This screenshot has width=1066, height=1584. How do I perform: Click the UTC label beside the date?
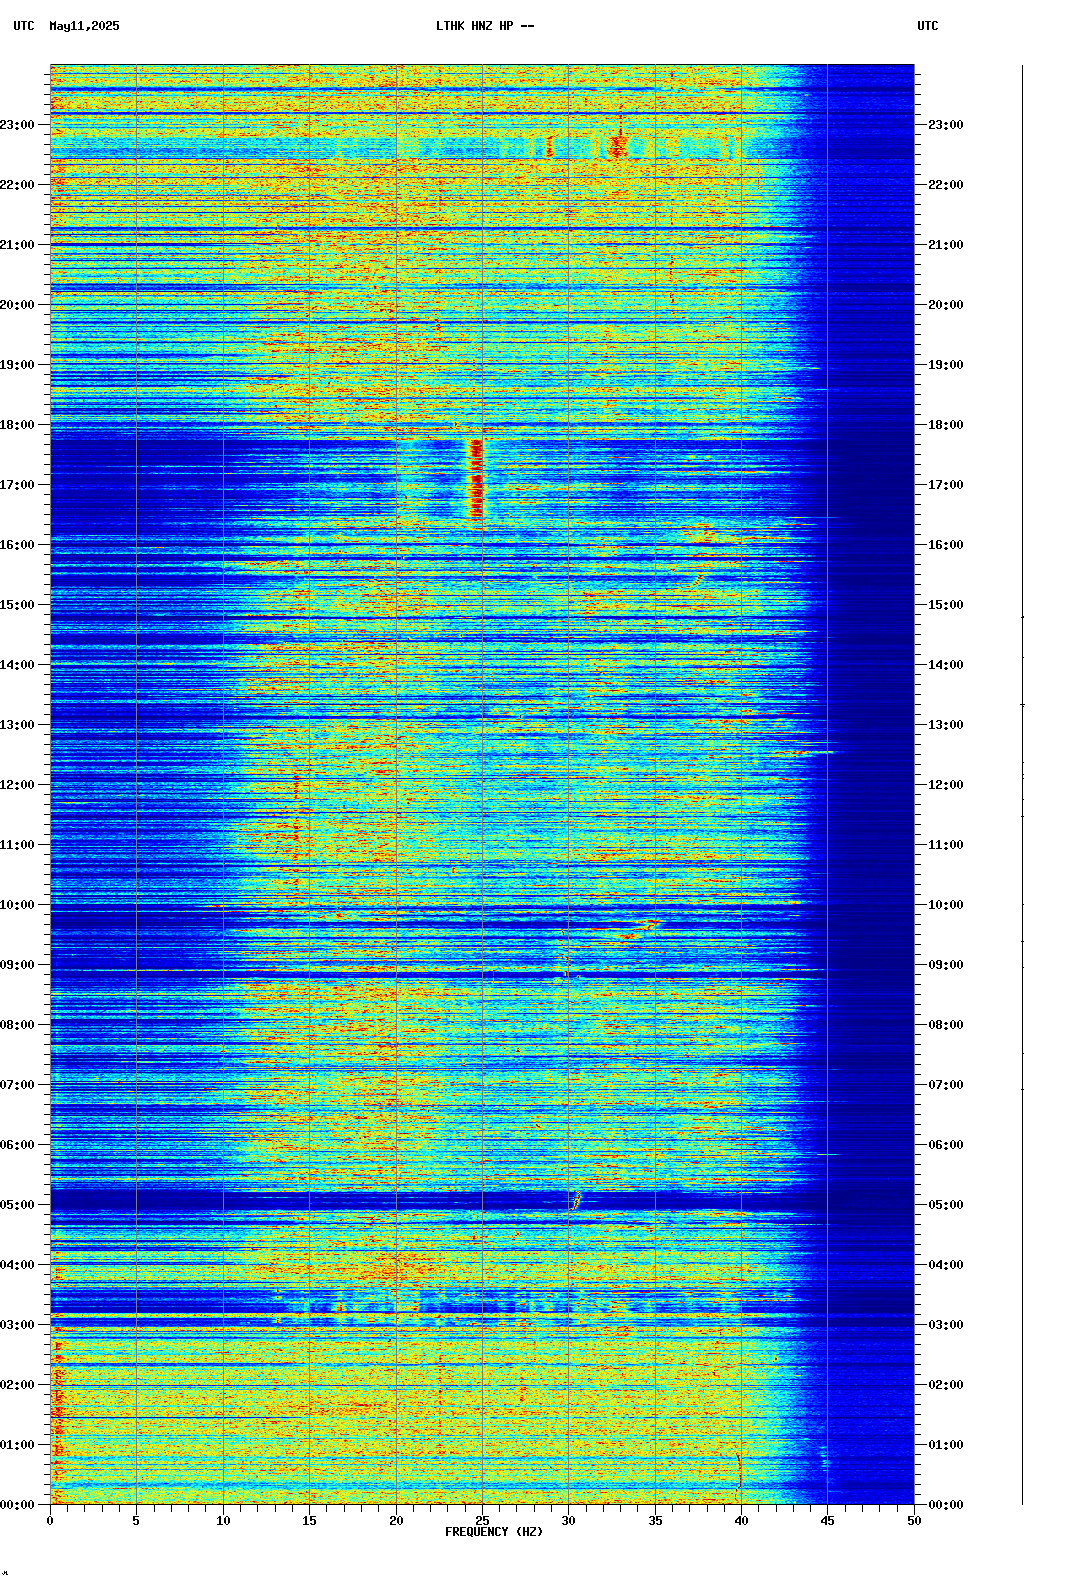coord(24,26)
